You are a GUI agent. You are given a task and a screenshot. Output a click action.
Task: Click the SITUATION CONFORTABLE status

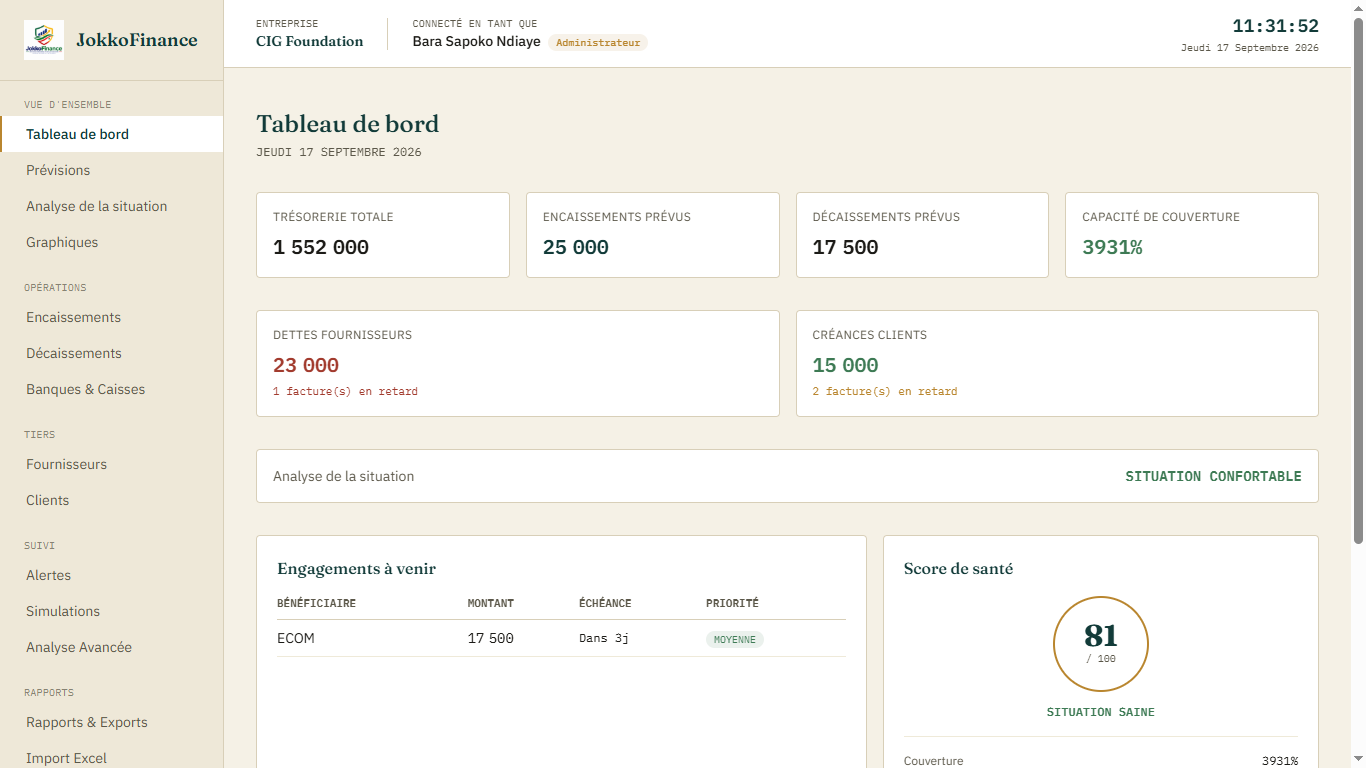1214,476
